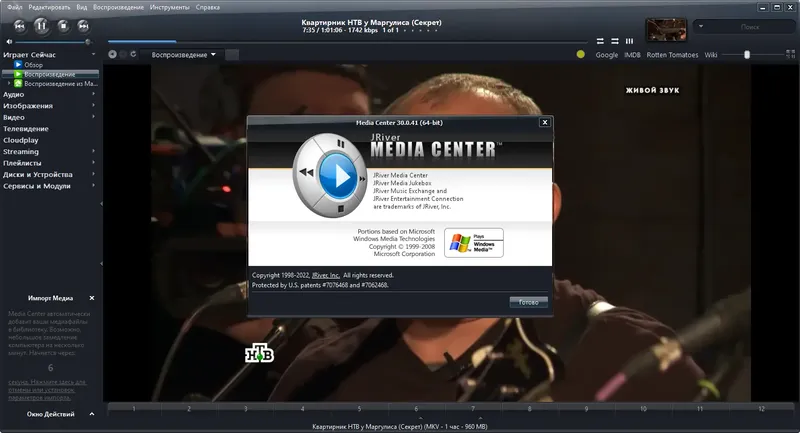Close the Импорт Медиа panel

point(92,298)
